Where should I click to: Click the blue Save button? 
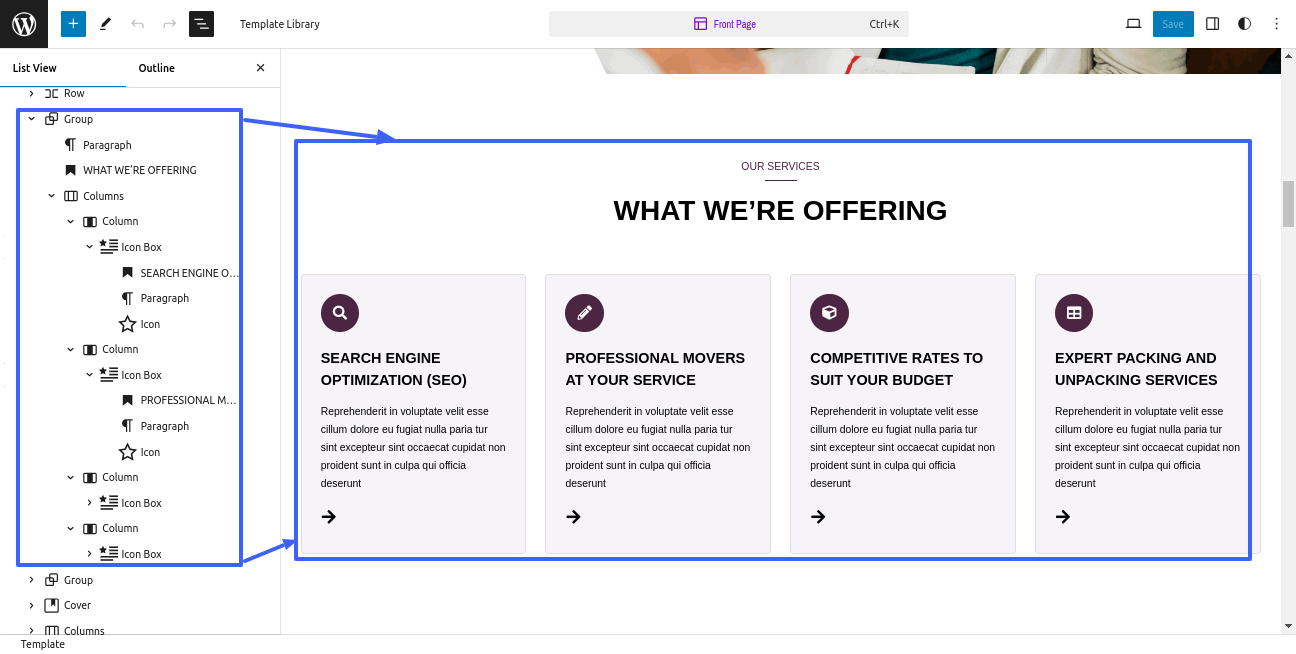point(1173,24)
